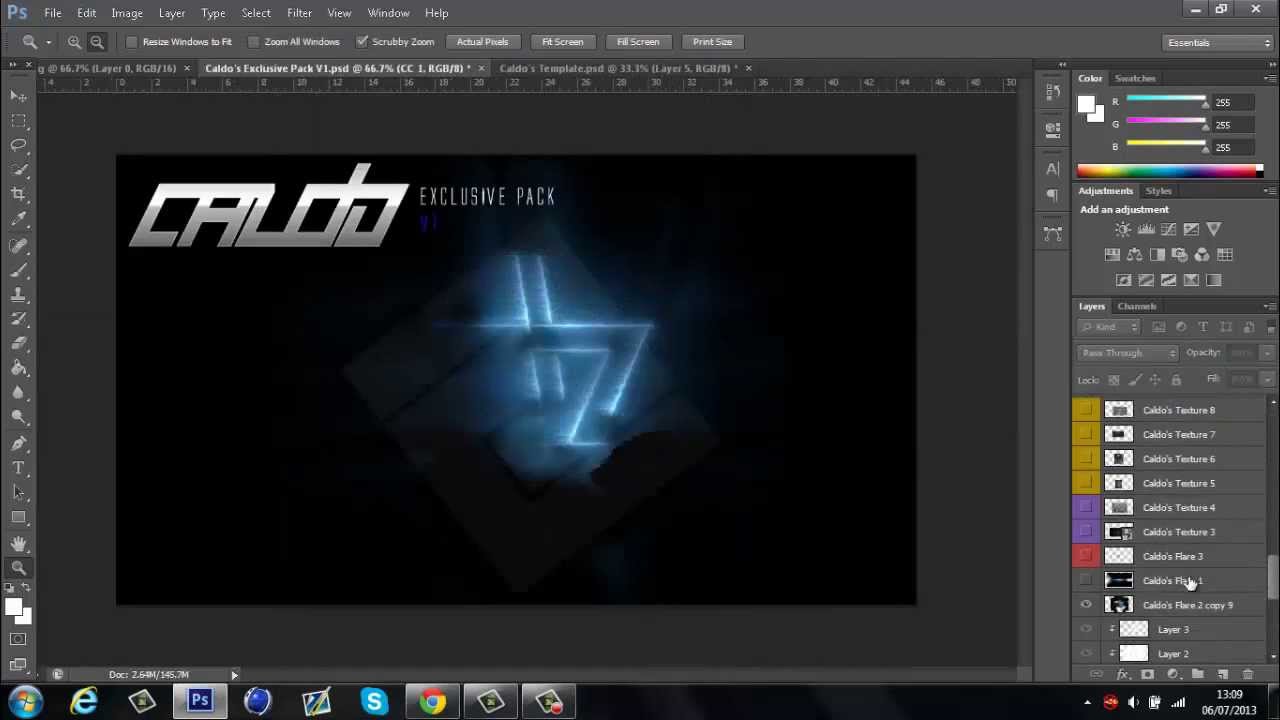Click the Caldo's Texture 6 layer thumbnail
The width and height of the screenshot is (1280, 720).
click(x=1119, y=459)
